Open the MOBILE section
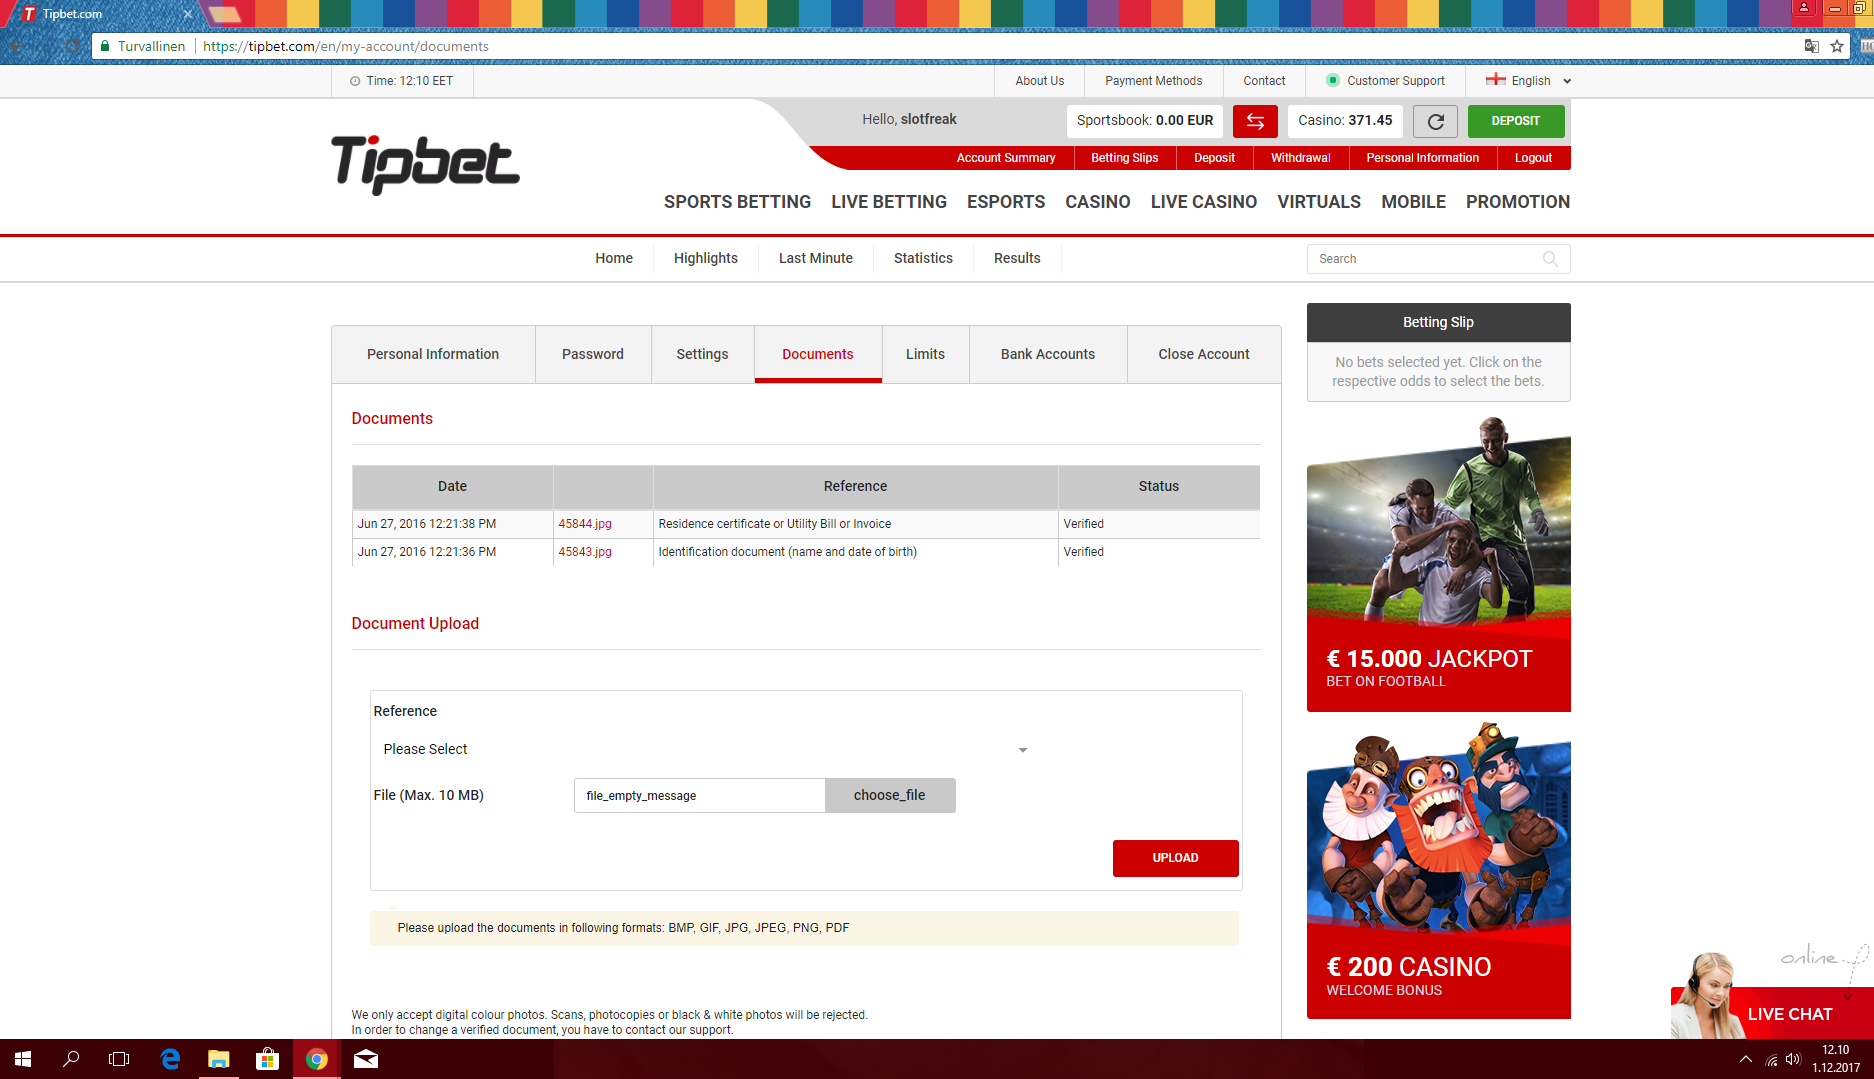The width and height of the screenshot is (1874, 1079). [1414, 202]
